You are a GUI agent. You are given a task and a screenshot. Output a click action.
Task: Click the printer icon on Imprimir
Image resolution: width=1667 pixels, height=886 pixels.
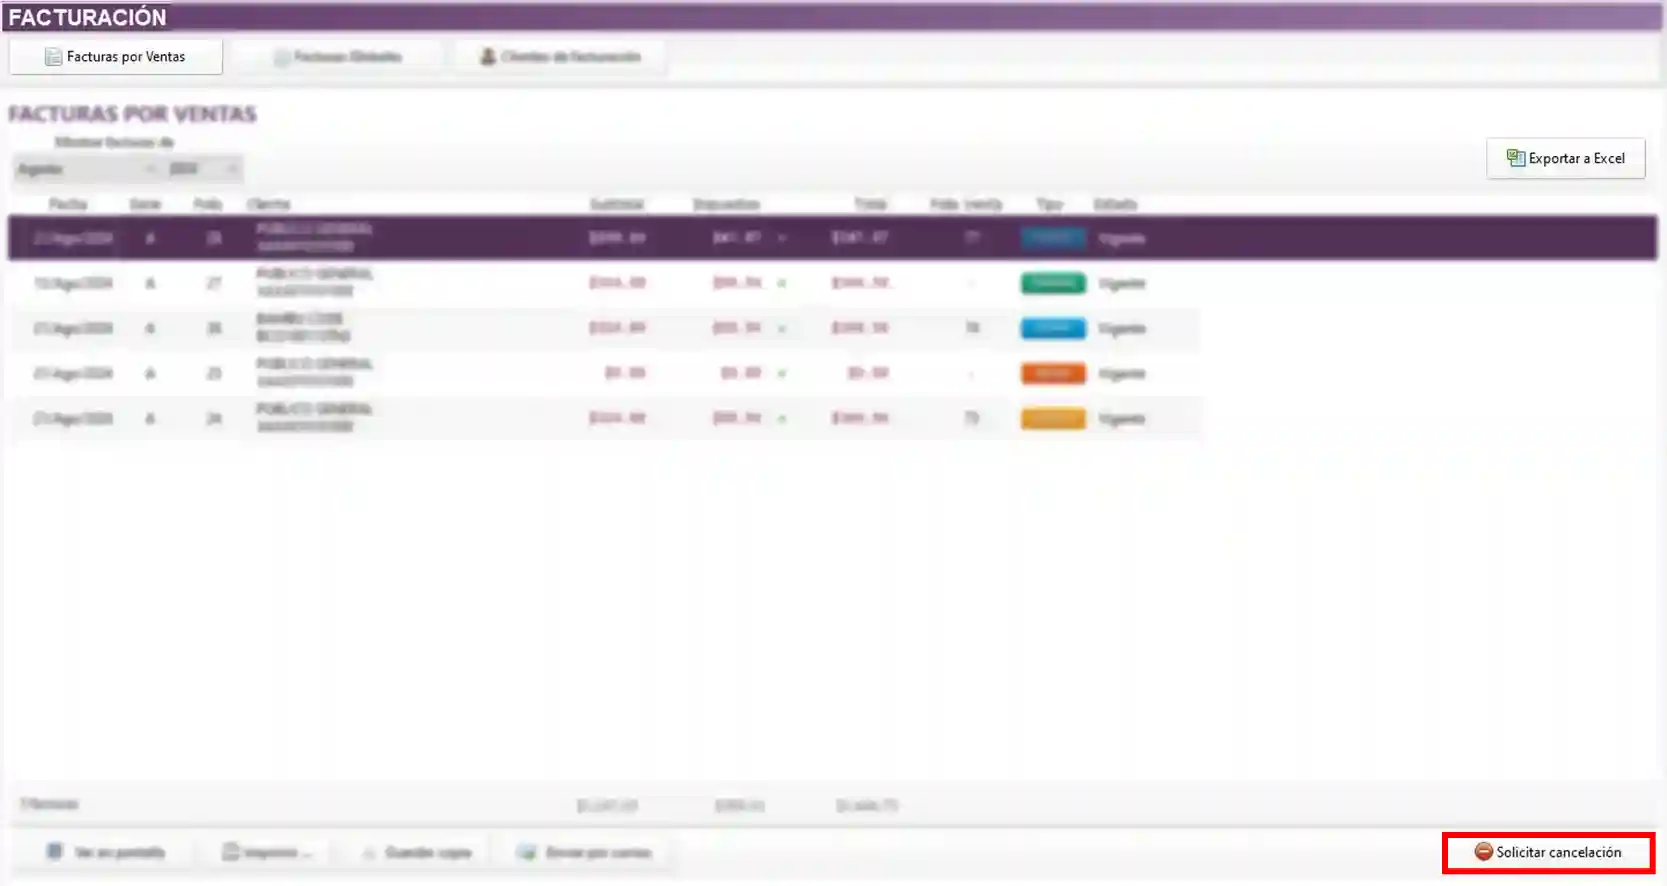tap(231, 853)
